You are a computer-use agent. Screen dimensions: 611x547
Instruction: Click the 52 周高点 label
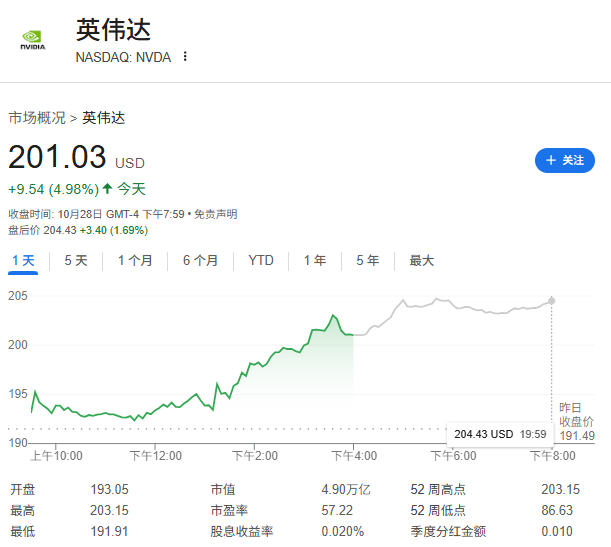click(x=438, y=489)
